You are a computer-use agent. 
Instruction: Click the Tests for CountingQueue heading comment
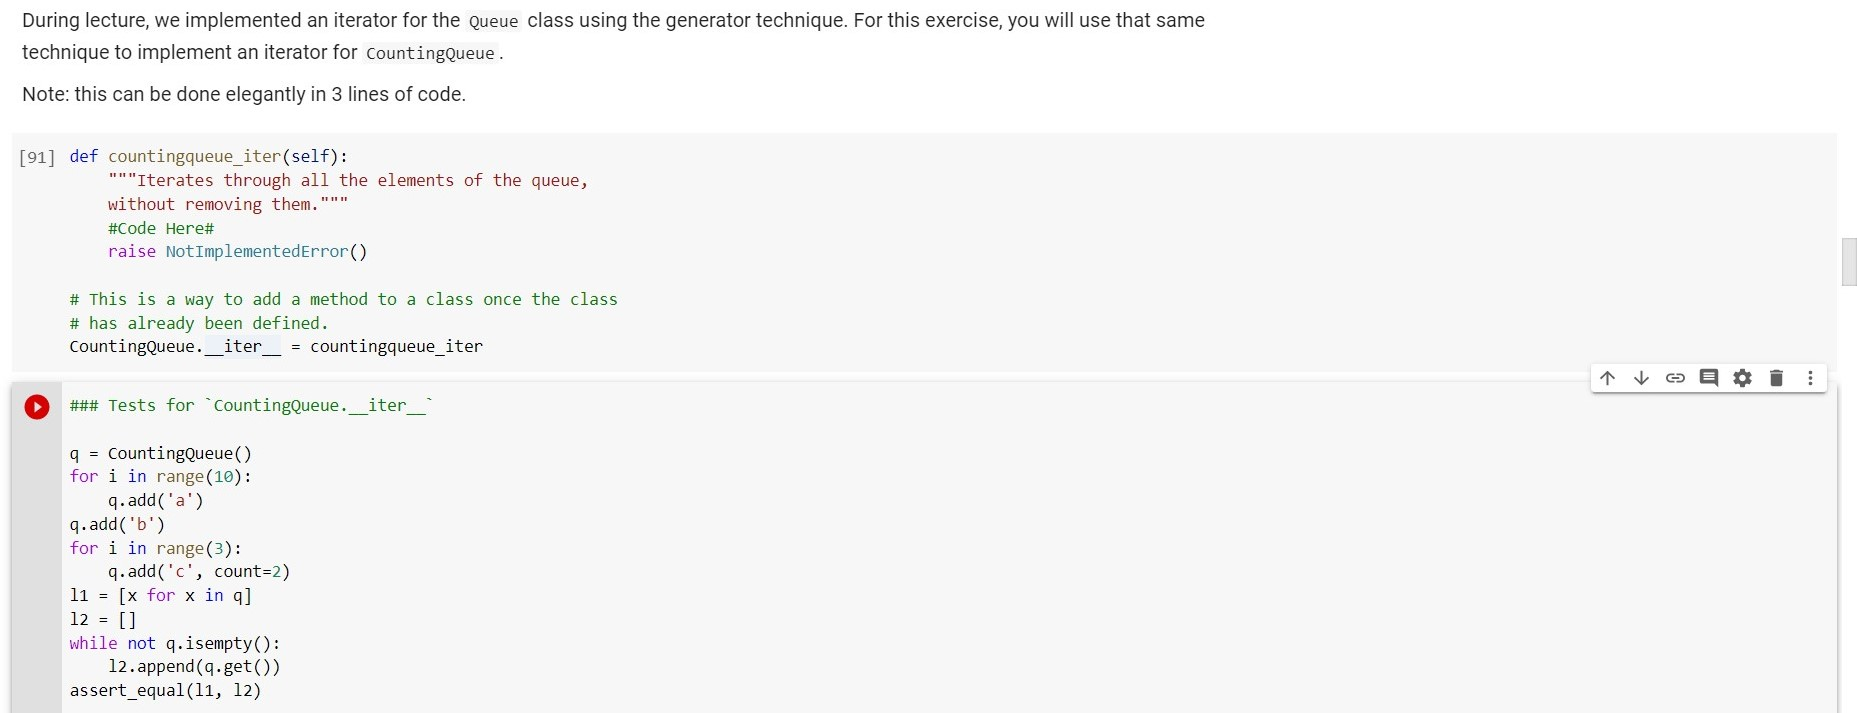[250, 406]
